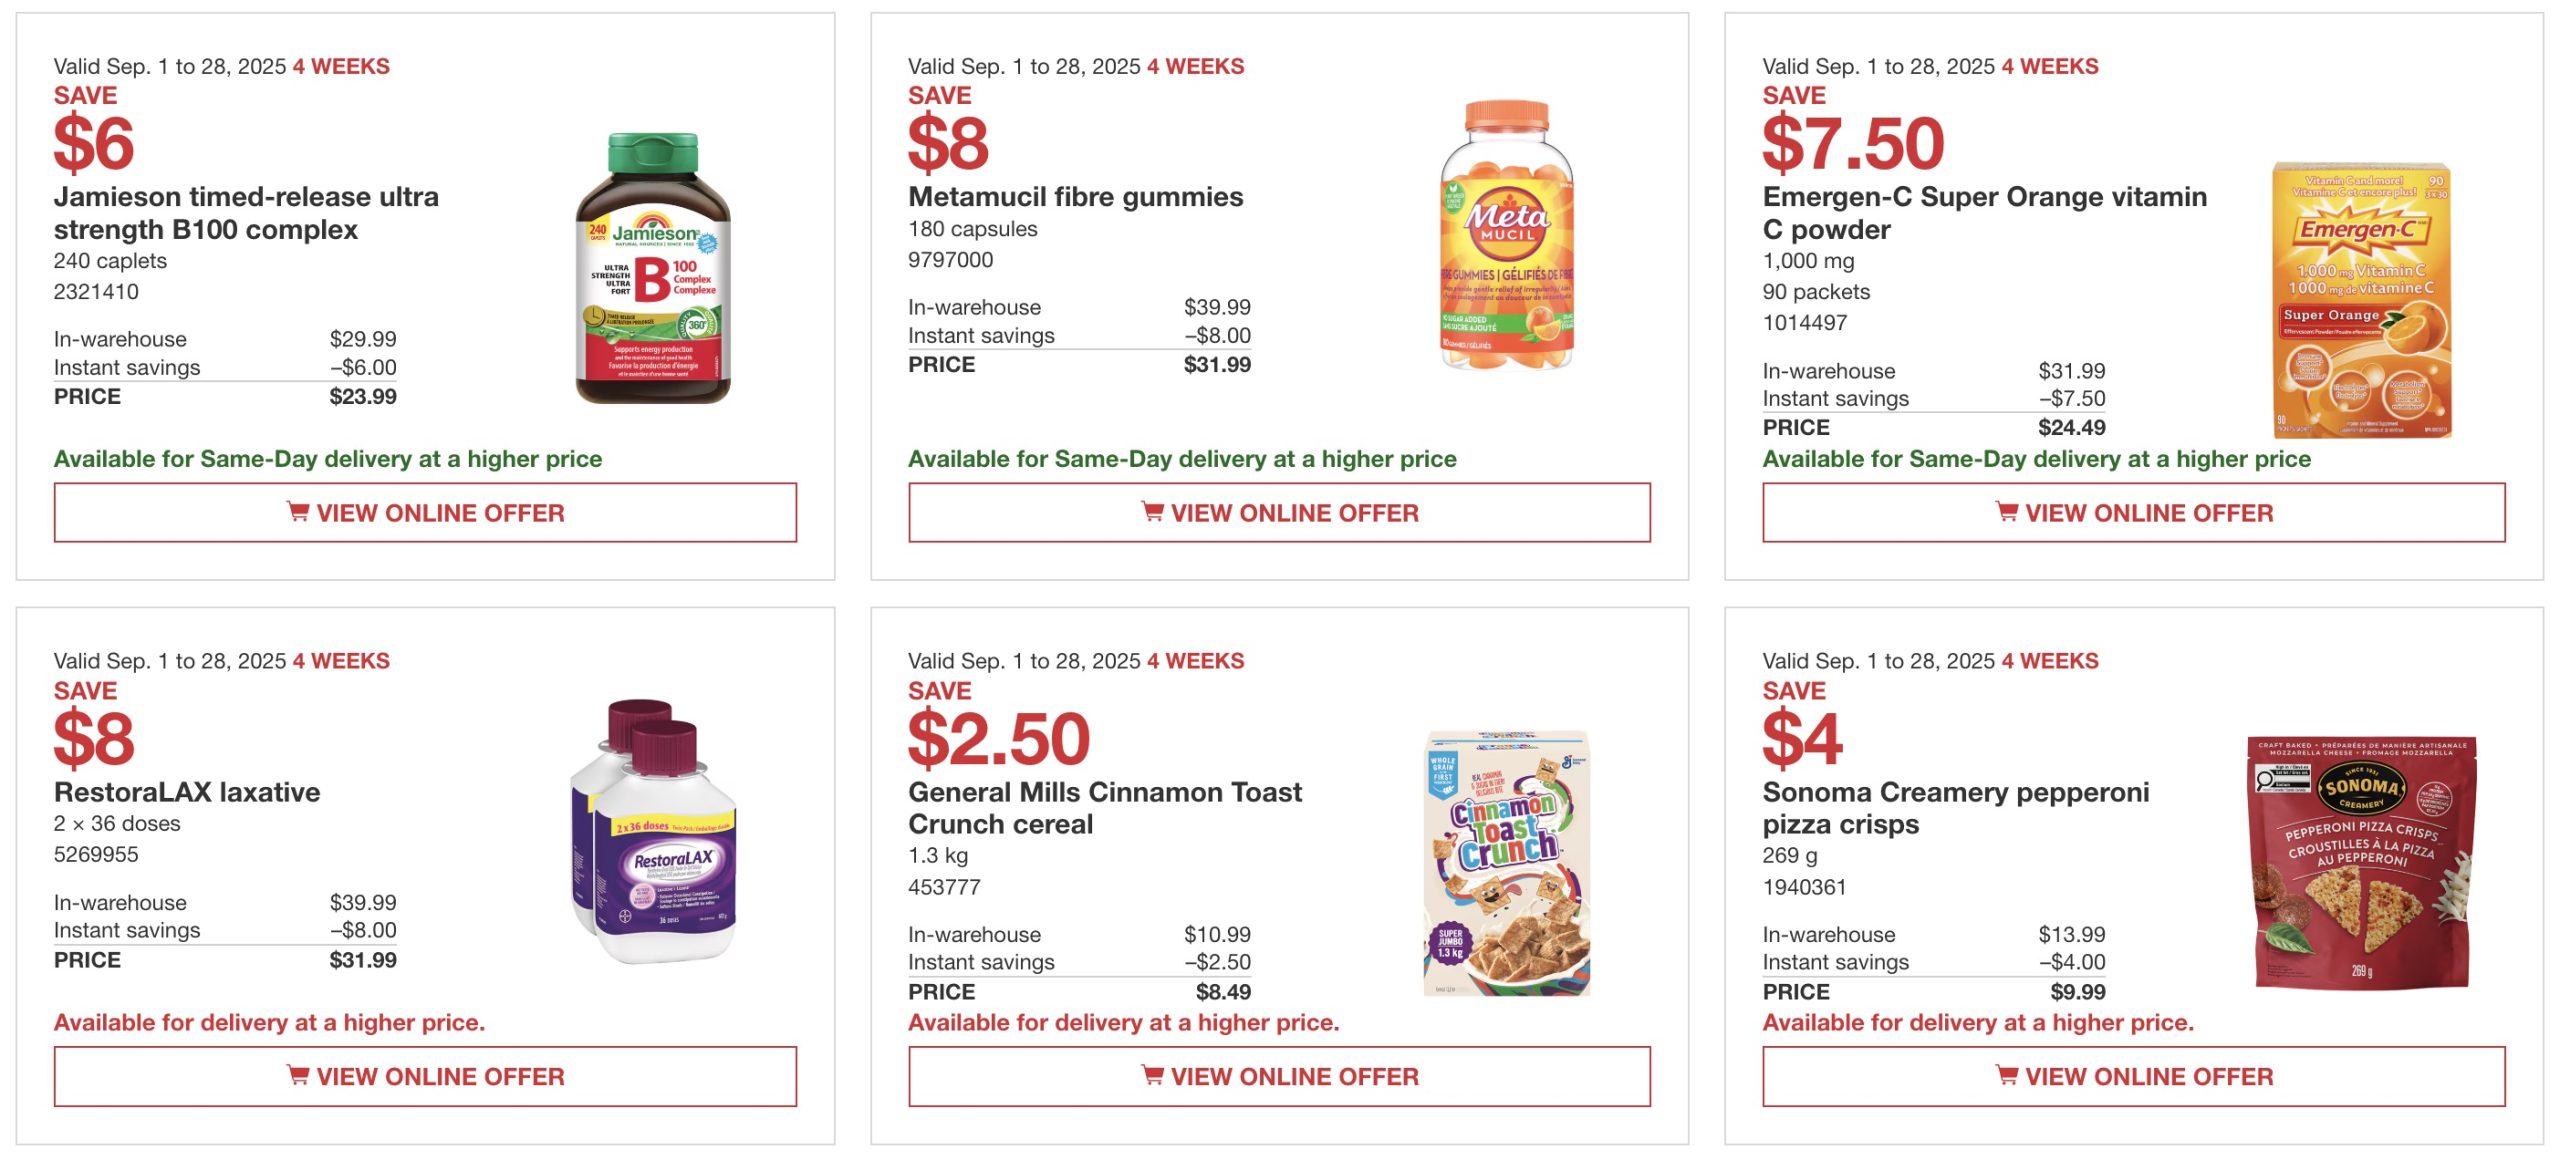Viewport: 2560px width, 1160px height.
Task: View online offer for RestoraLAX laxative
Action: (x=425, y=1076)
